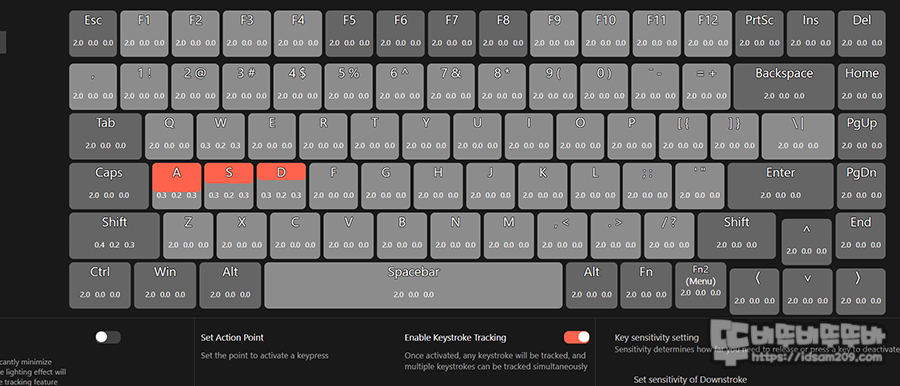Select the B key
The width and height of the screenshot is (900, 386).
(x=402, y=236)
